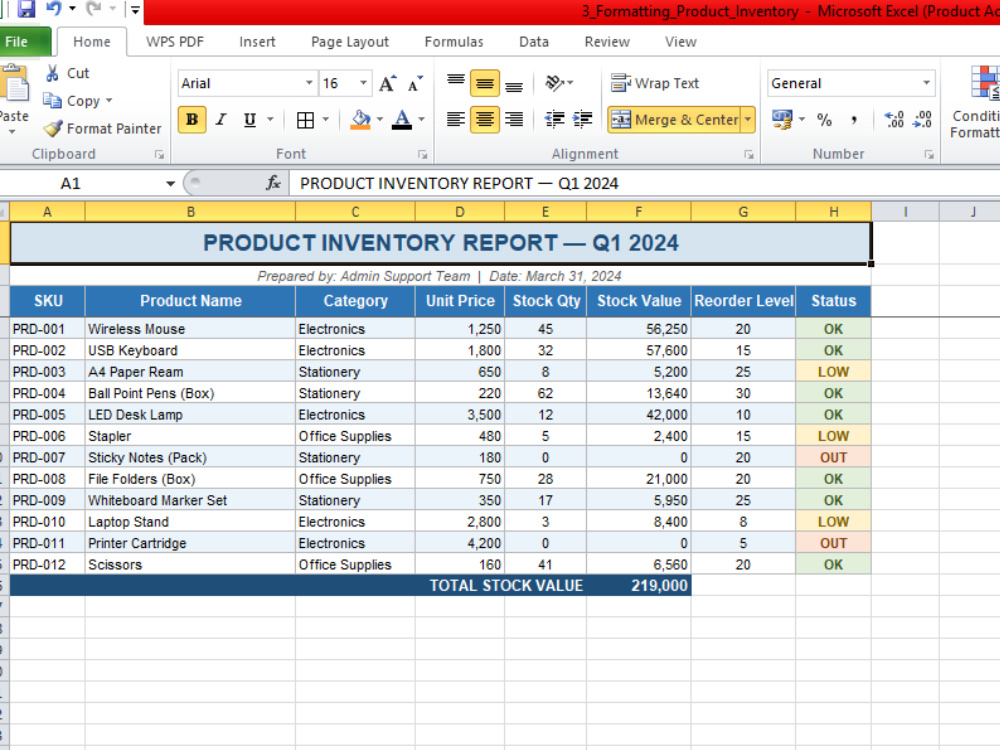Viewport: 1000px width, 750px height.
Task: Click the Borders grid icon
Action: [305, 120]
